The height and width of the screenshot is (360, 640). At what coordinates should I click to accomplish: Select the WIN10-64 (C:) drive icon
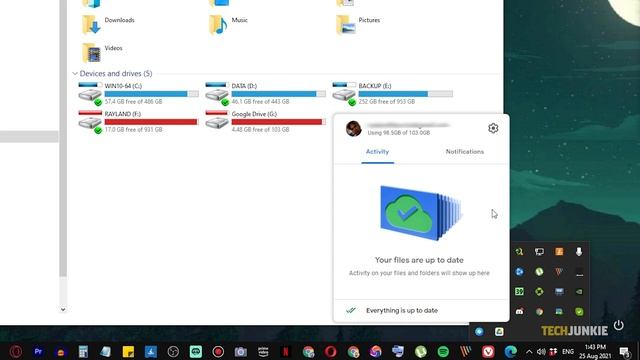tap(90, 93)
